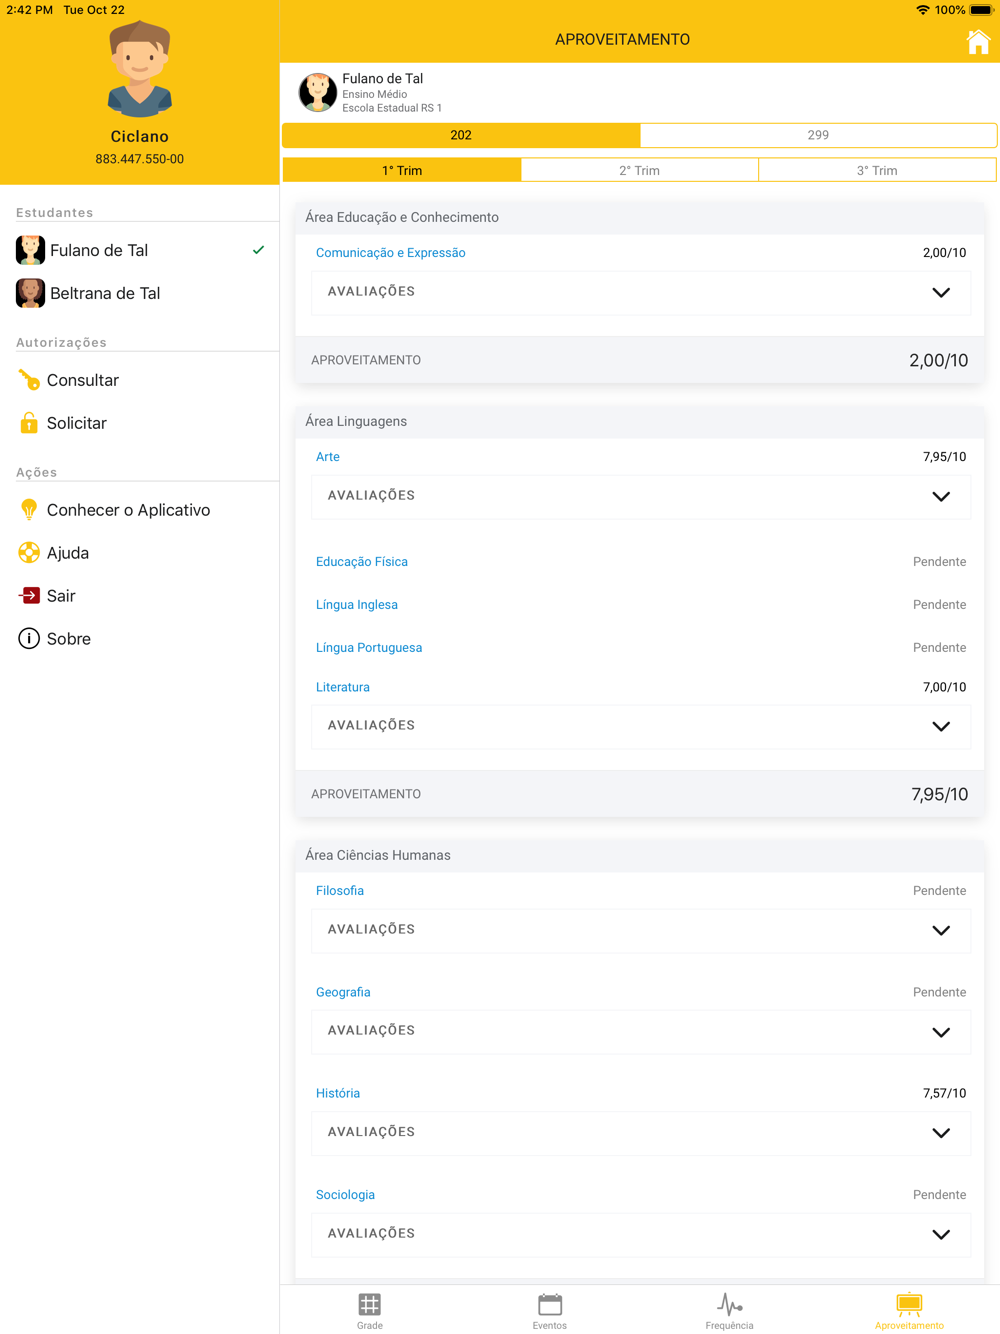Click Pendente status for Educação Física
This screenshot has height=1334, width=1000.
pos(939,562)
